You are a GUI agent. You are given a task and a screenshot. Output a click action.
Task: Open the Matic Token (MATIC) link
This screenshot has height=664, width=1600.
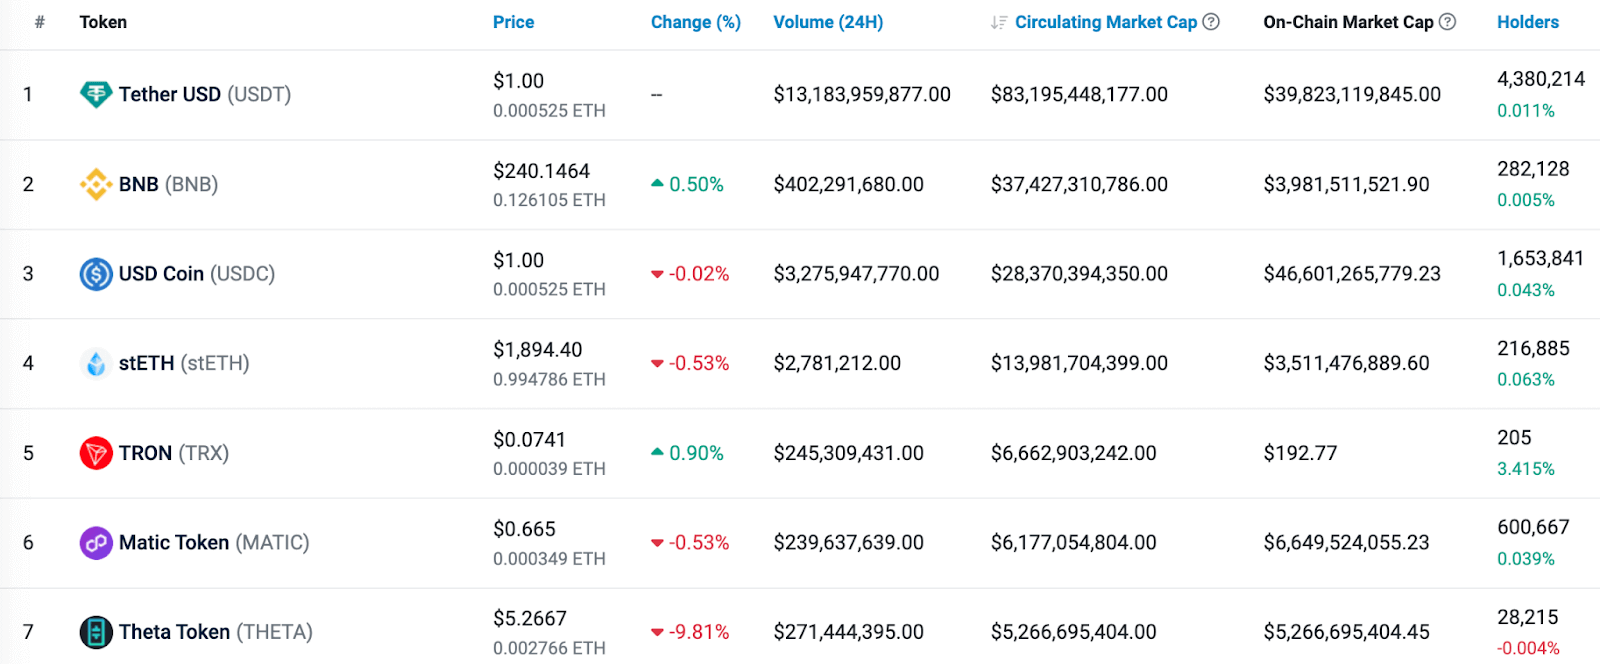214,543
